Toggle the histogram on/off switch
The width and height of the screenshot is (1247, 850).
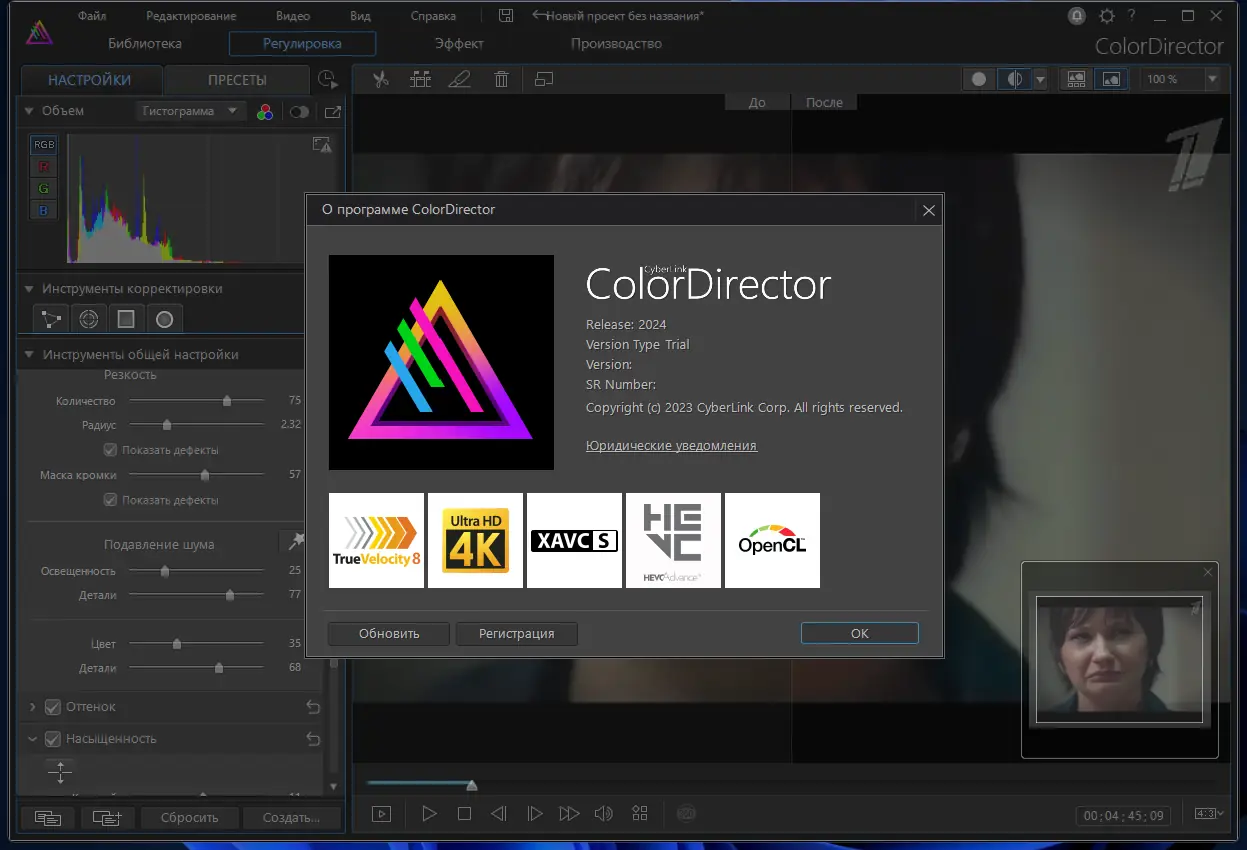tap(299, 112)
